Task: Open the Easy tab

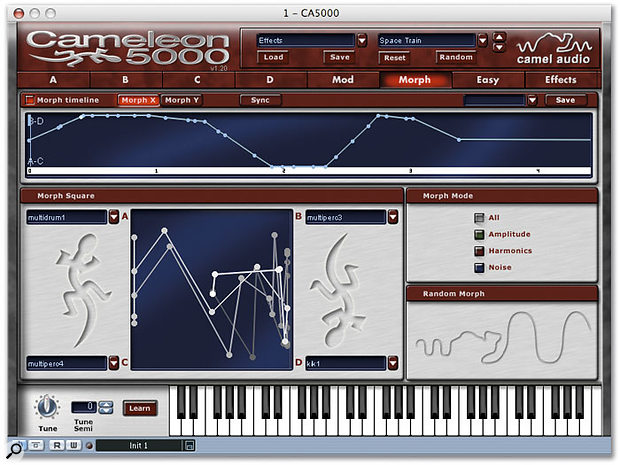Action: (488, 80)
